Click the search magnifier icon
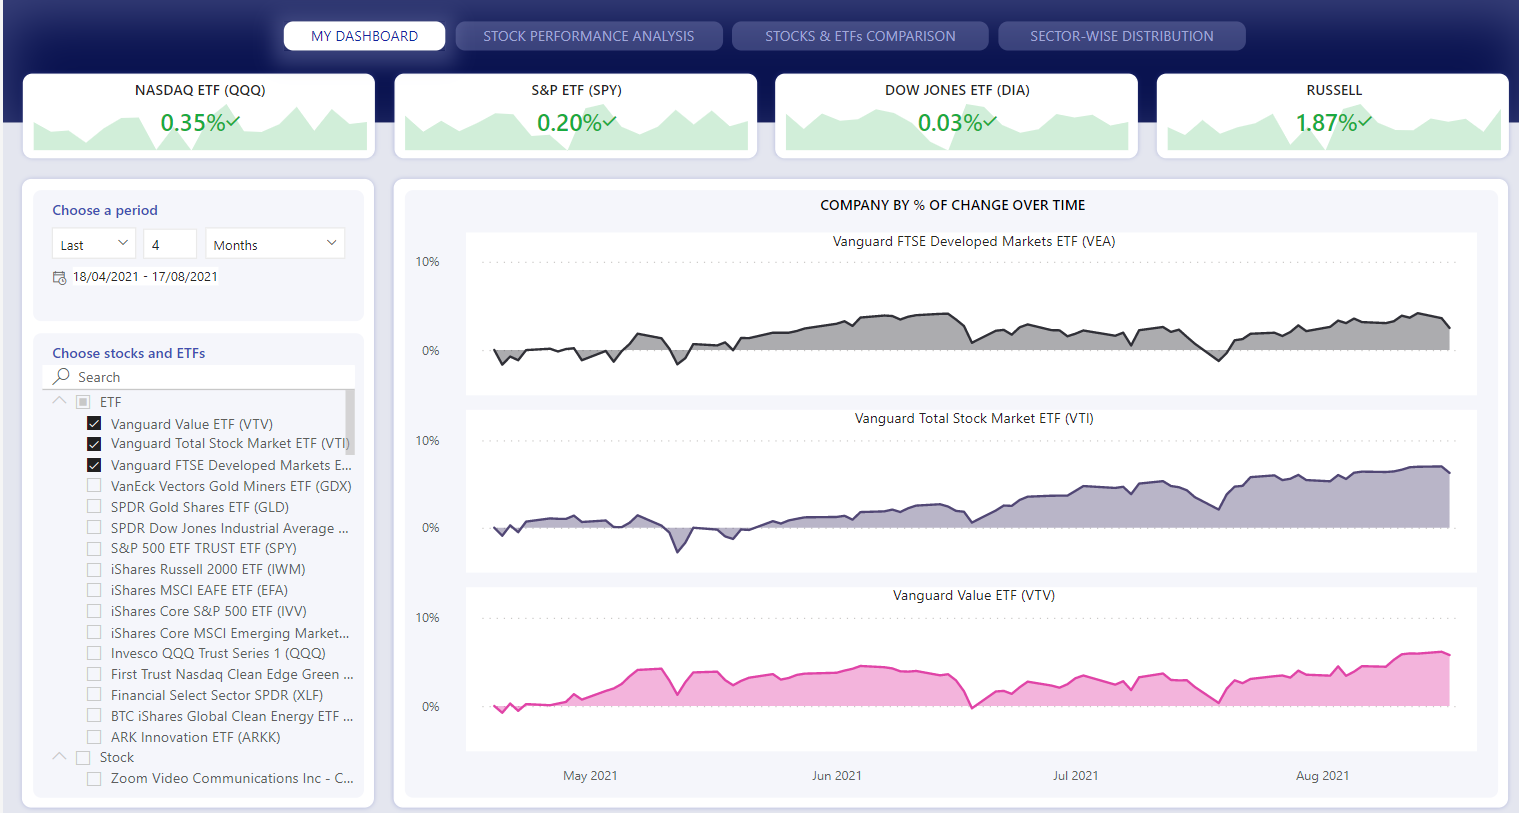This screenshot has width=1519, height=813. click(62, 376)
